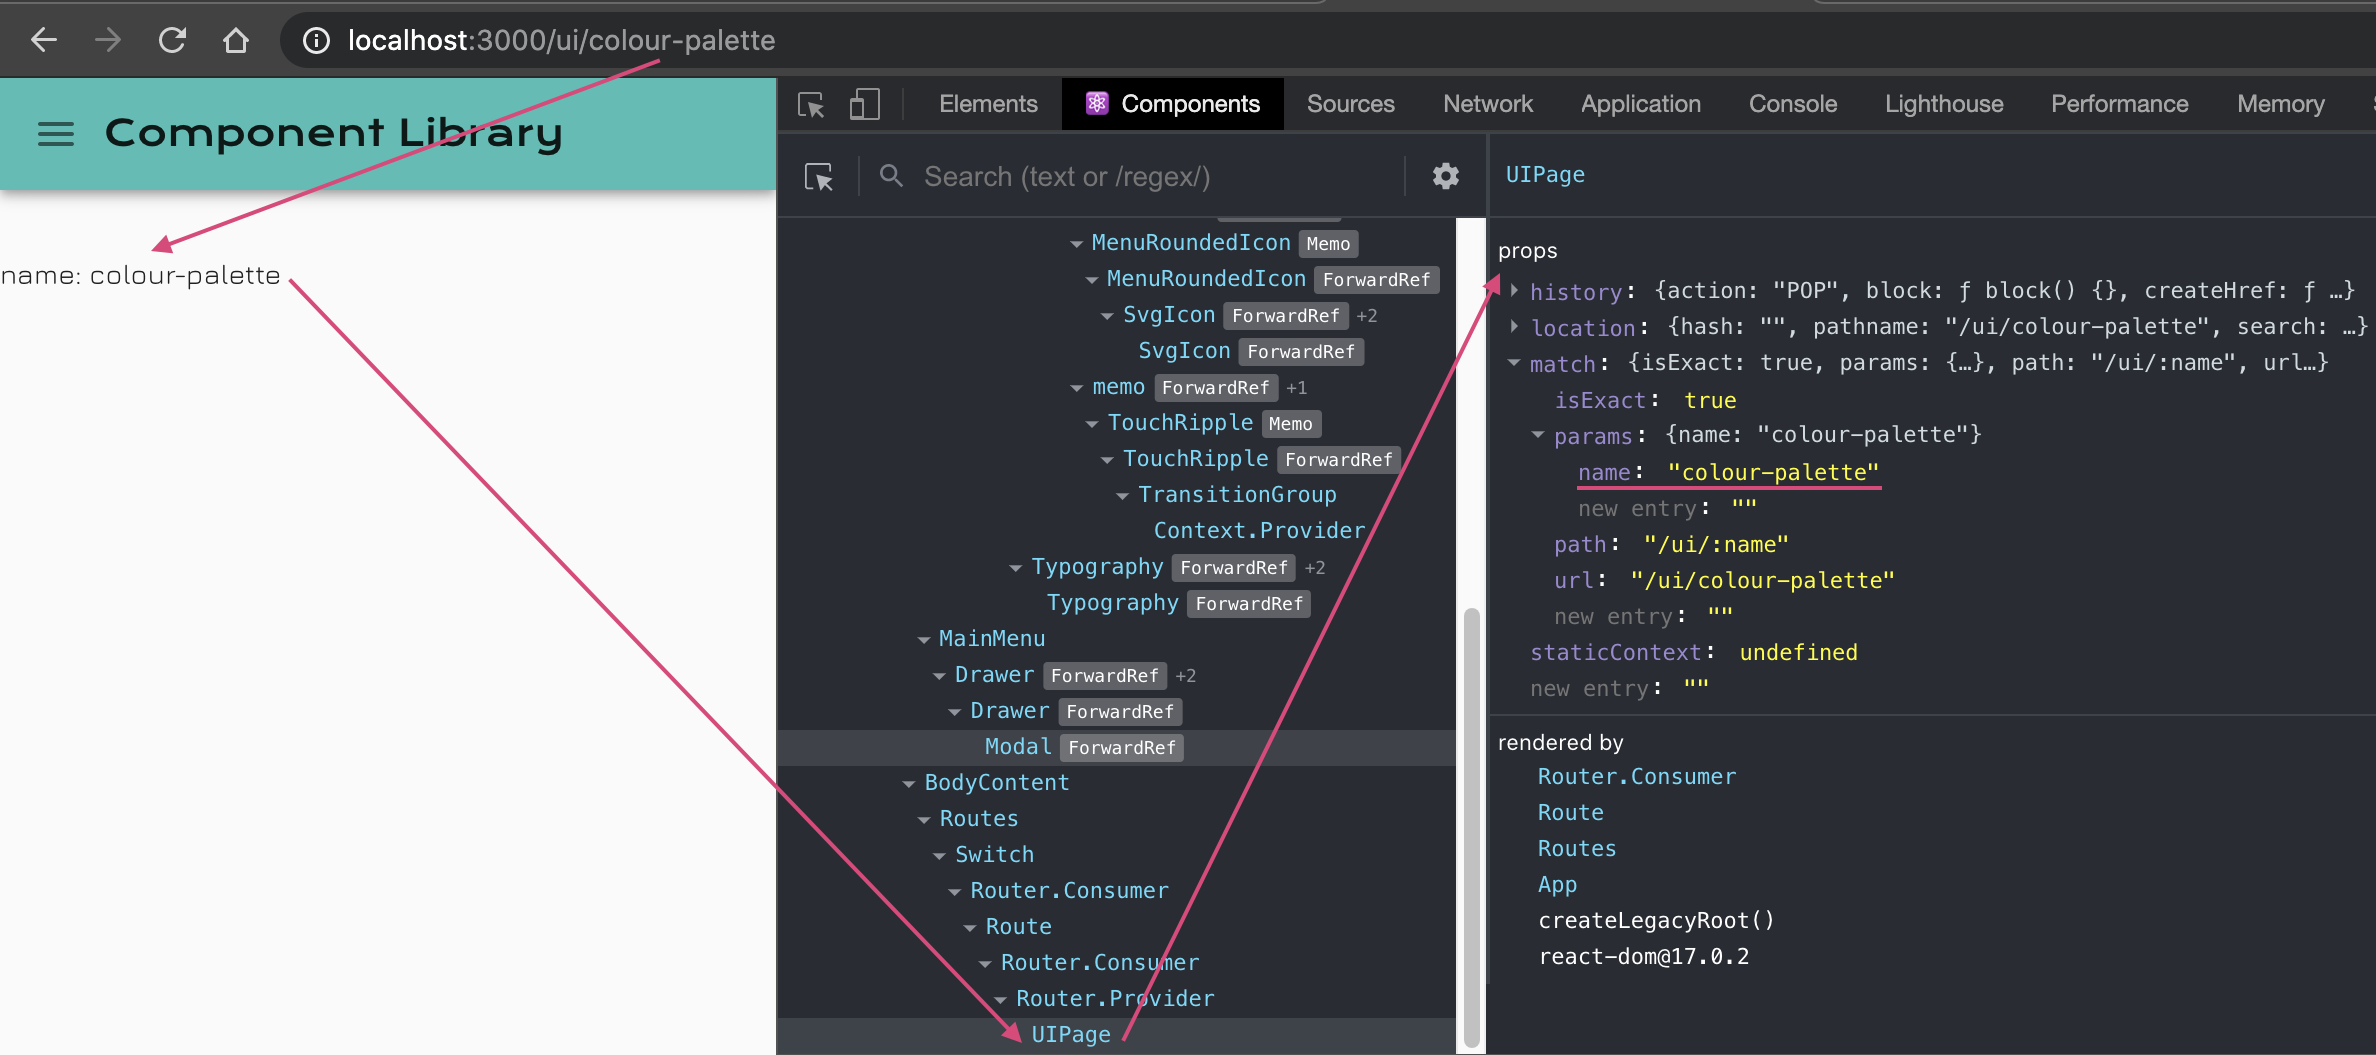Click the url value "/ui/colour-palette"
This screenshot has height=1055, width=2376.
(x=1763, y=580)
